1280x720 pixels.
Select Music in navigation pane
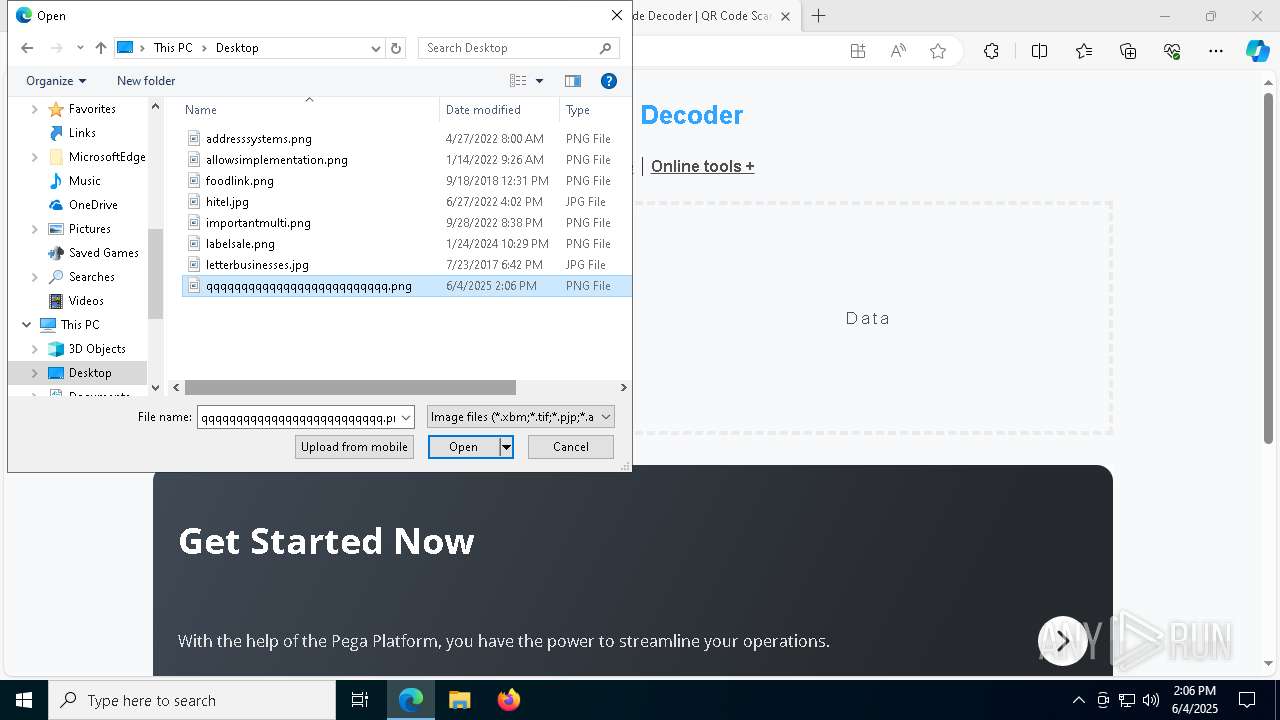84,181
